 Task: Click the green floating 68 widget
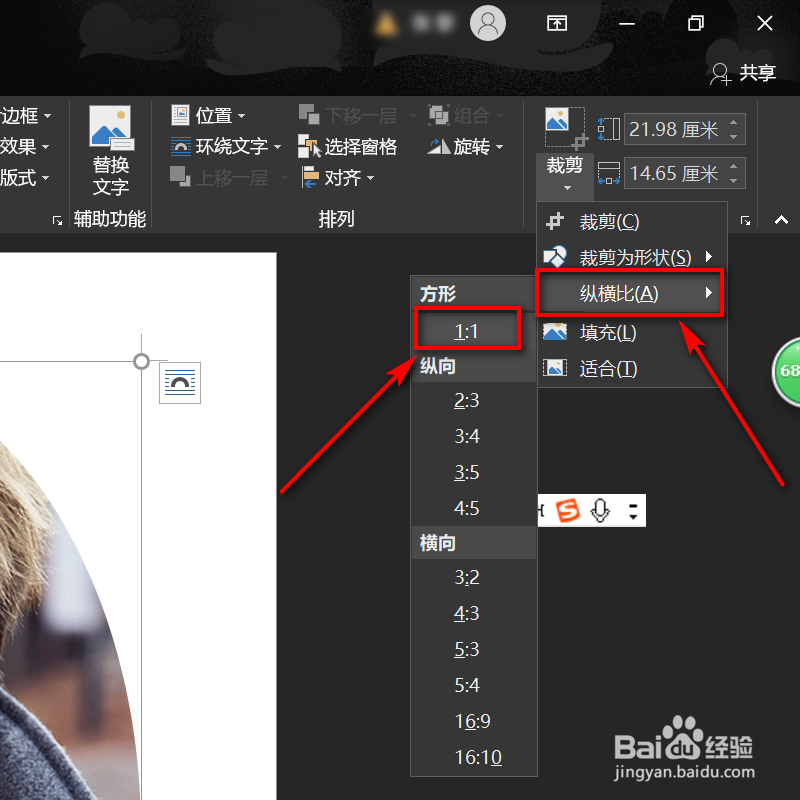tap(787, 371)
